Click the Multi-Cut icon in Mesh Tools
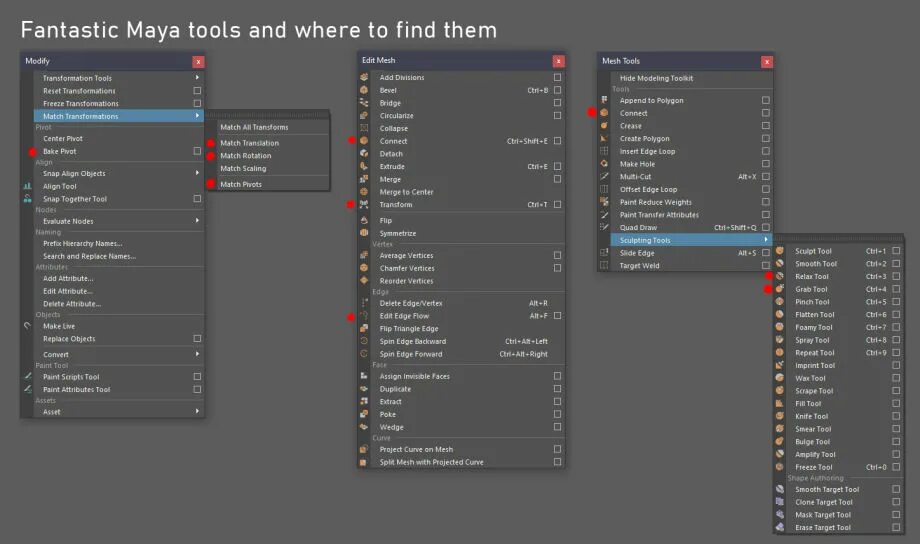This screenshot has width=920, height=544. click(x=604, y=176)
